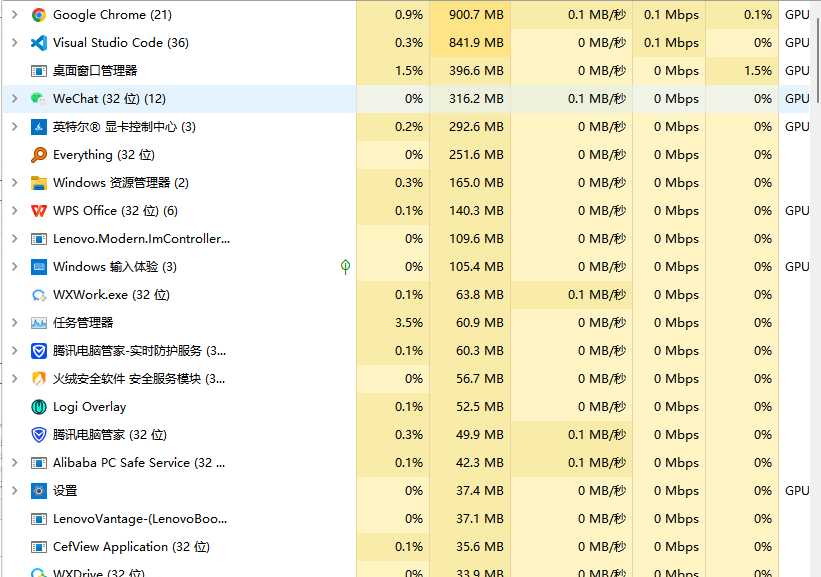This screenshot has width=821, height=577.
Task: Click the green leaf eco status icon
Action: point(345,267)
